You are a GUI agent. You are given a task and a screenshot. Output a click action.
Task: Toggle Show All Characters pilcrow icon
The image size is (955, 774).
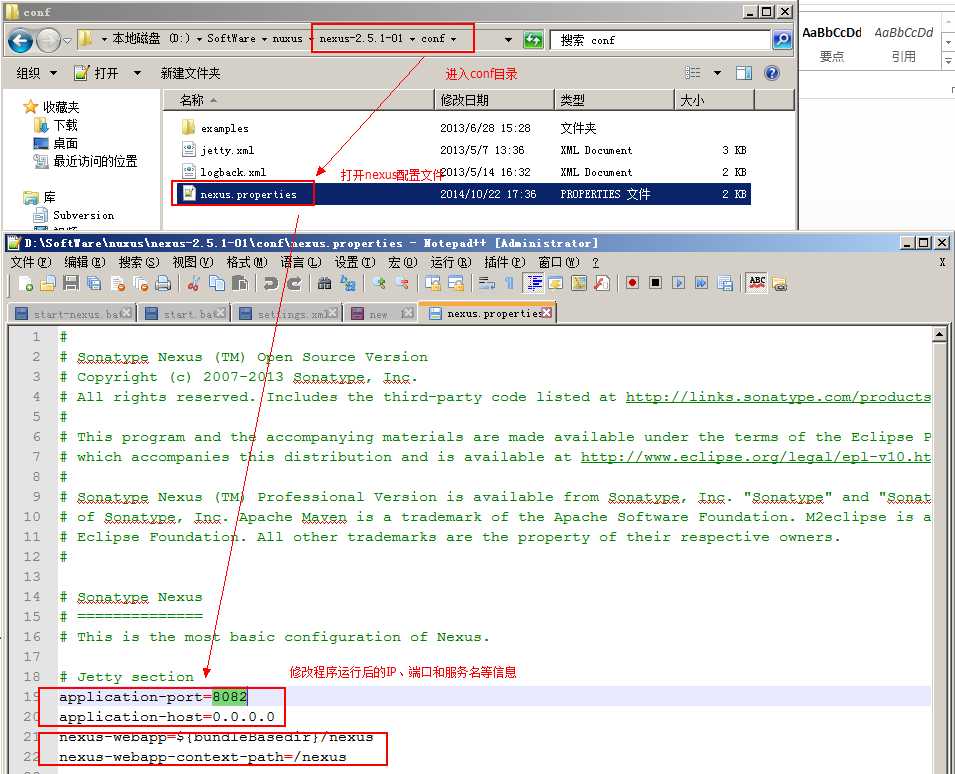point(509,283)
